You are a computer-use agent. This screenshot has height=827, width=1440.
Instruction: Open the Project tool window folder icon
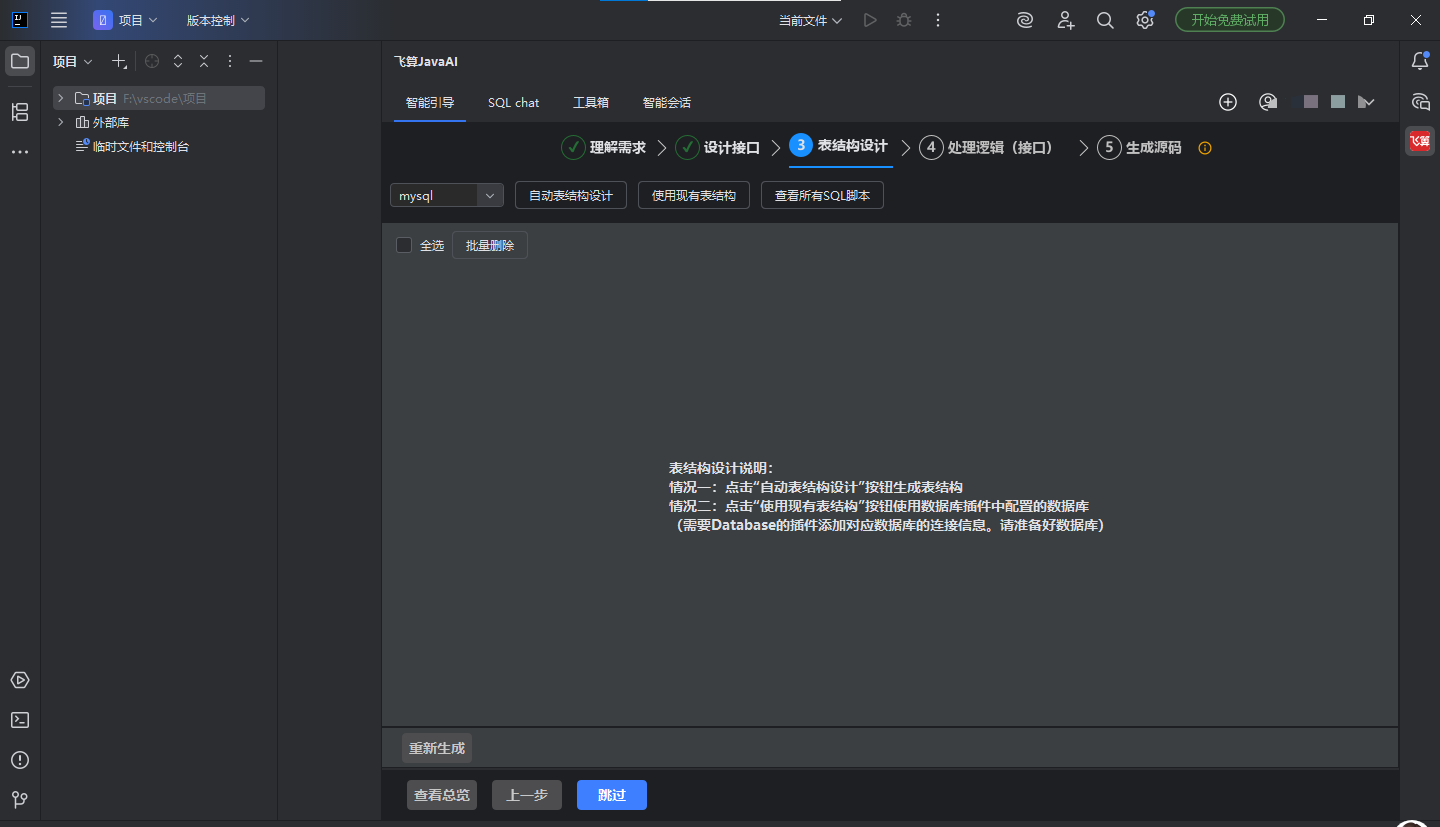(x=19, y=61)
